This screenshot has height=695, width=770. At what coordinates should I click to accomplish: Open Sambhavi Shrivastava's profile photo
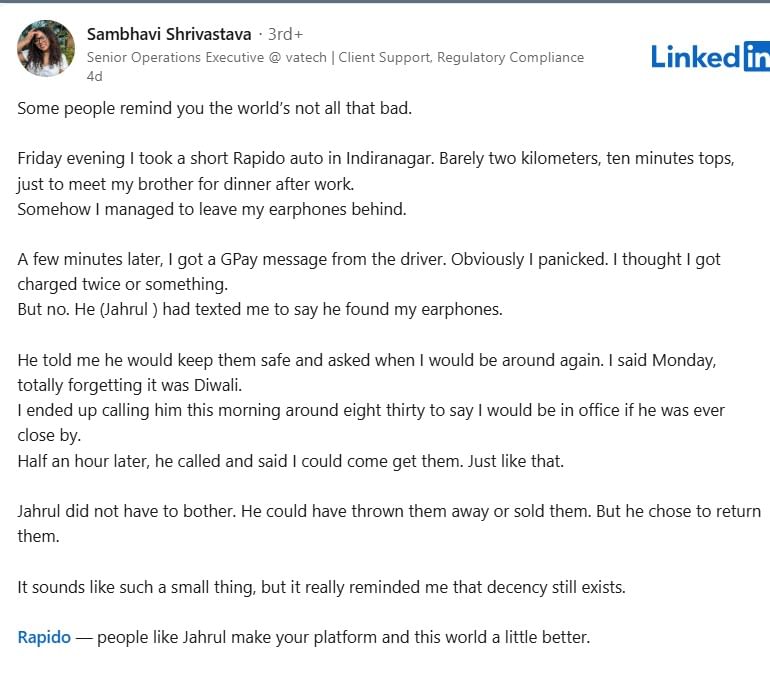(46, 49)
